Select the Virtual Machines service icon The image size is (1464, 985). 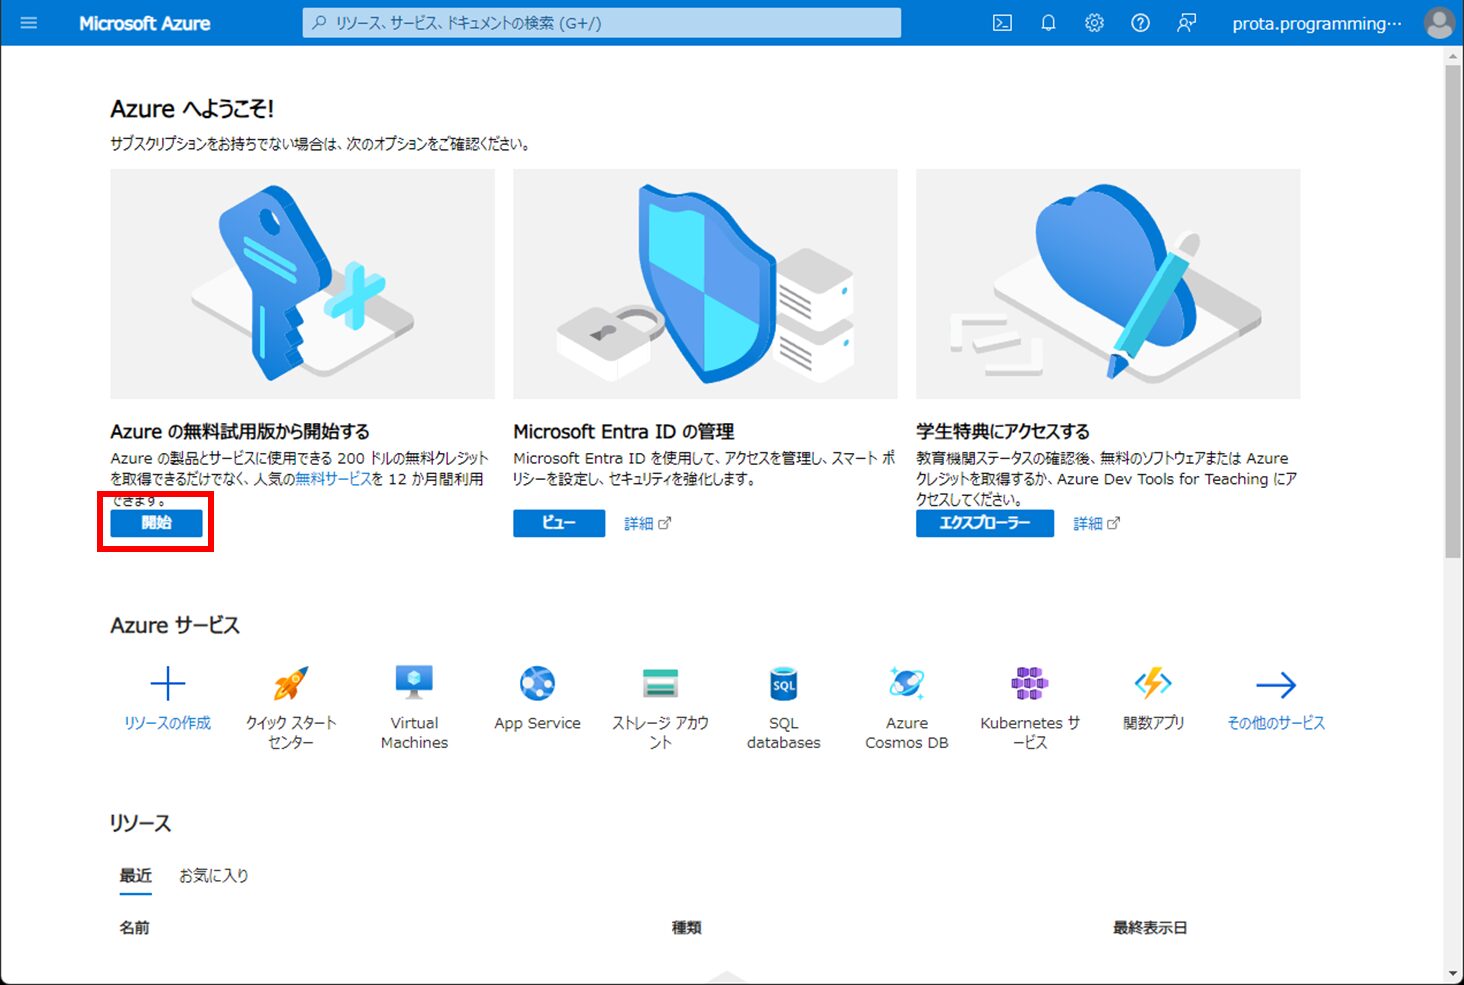click(x=413, y=683)
